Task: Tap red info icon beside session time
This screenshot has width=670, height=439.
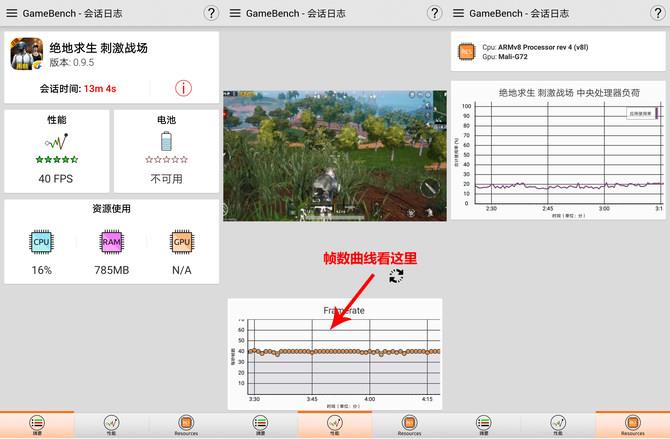Action: pyautogui.click(x=183, y=88)
